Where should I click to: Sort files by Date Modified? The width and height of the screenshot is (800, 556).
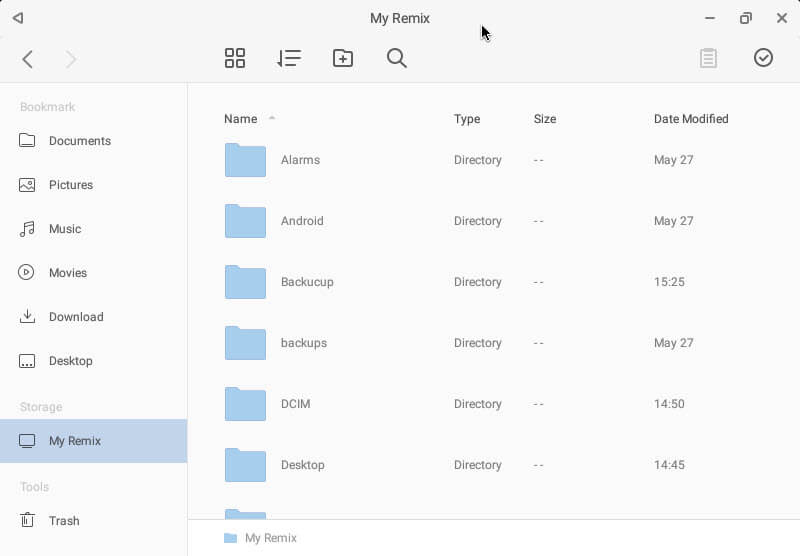[691, 119]
